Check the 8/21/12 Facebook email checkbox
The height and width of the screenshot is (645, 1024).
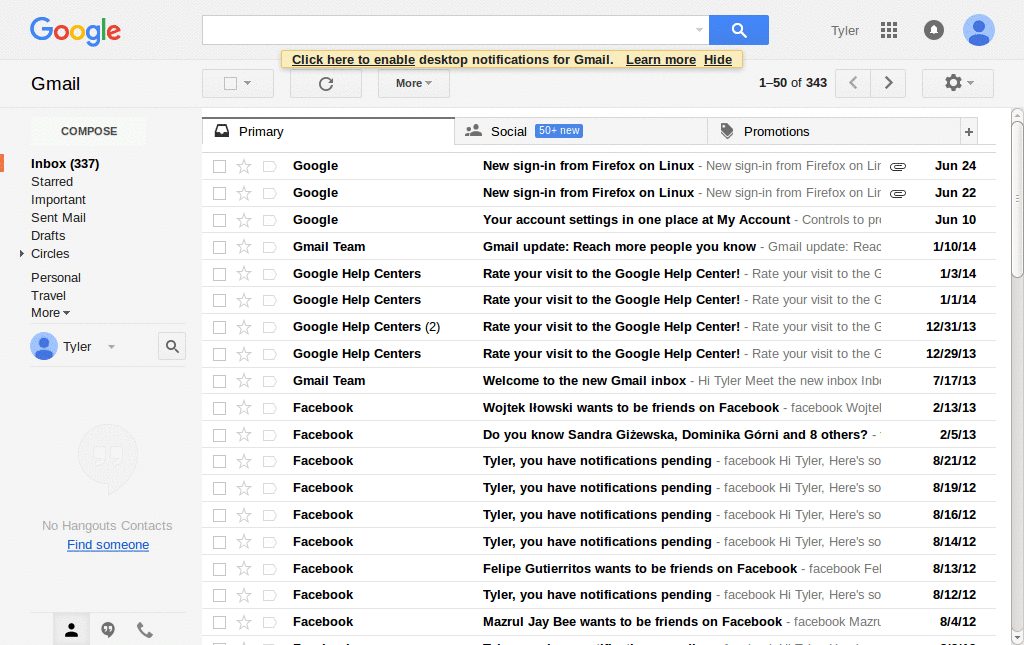pos(219,462)
